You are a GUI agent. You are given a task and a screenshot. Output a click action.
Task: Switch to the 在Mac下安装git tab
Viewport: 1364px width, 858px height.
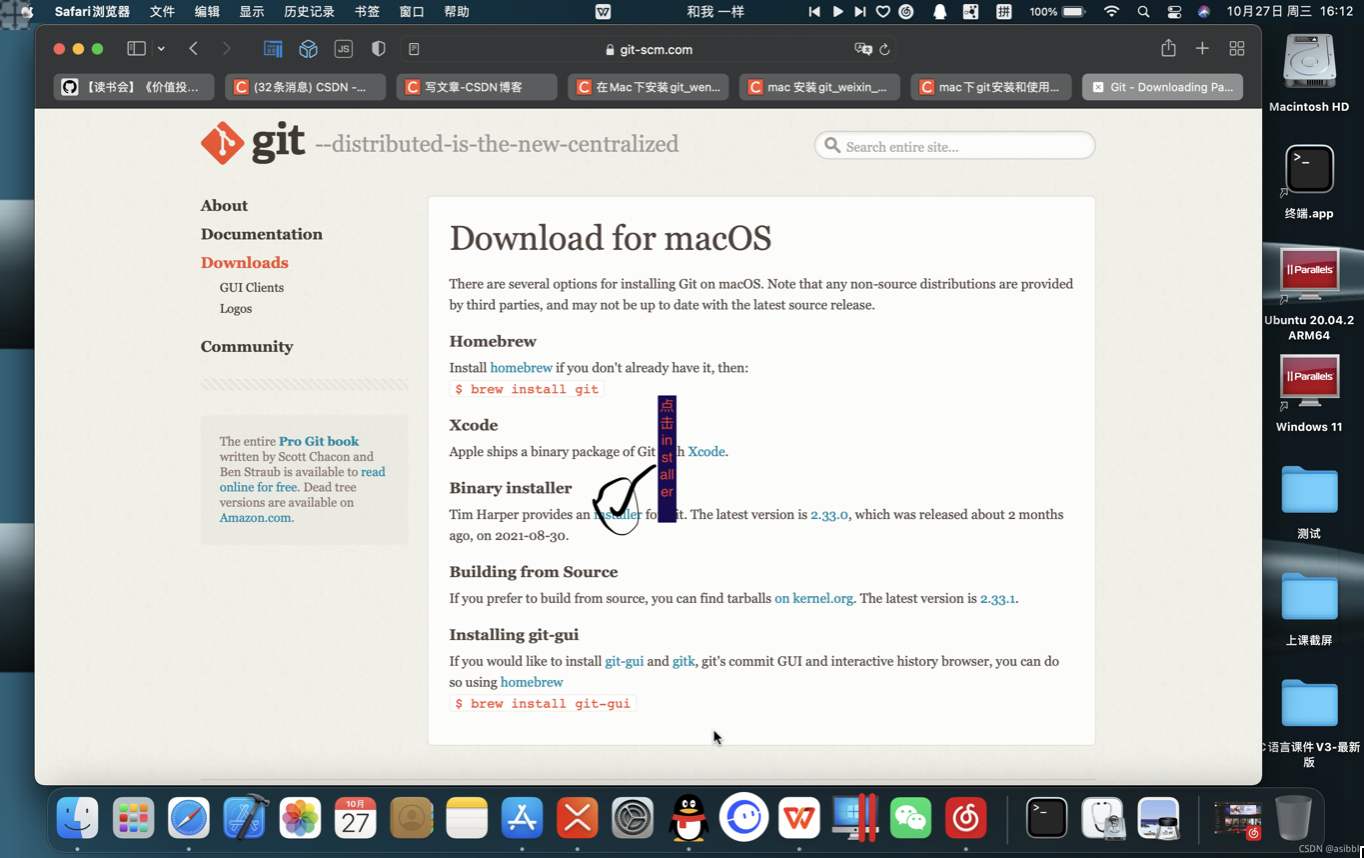pos(648,87)
